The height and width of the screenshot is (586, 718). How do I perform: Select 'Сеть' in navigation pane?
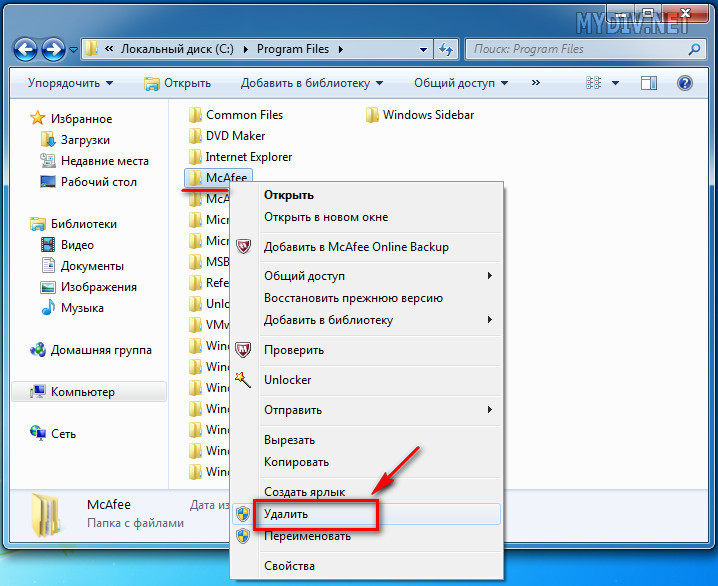click(x=53, y=434)
